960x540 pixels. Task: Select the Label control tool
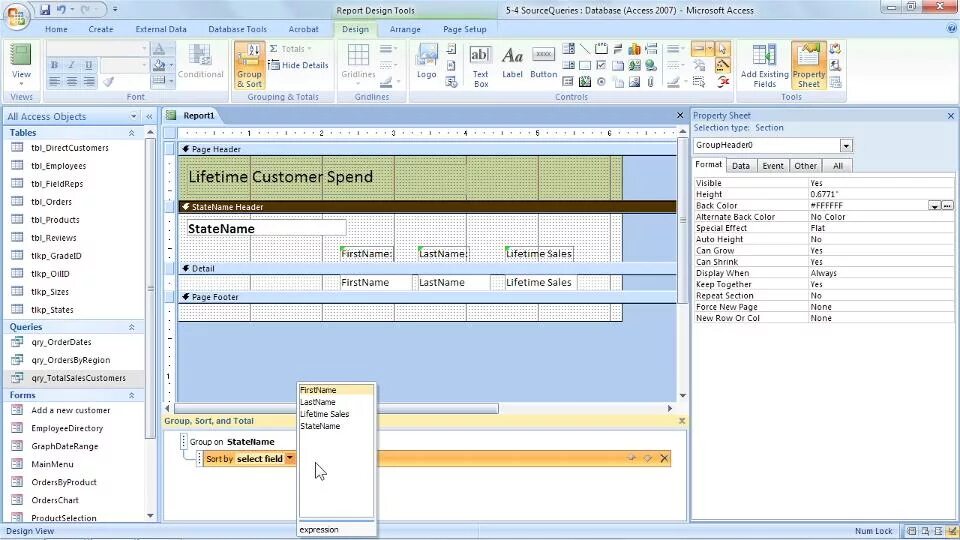(512, 62)
